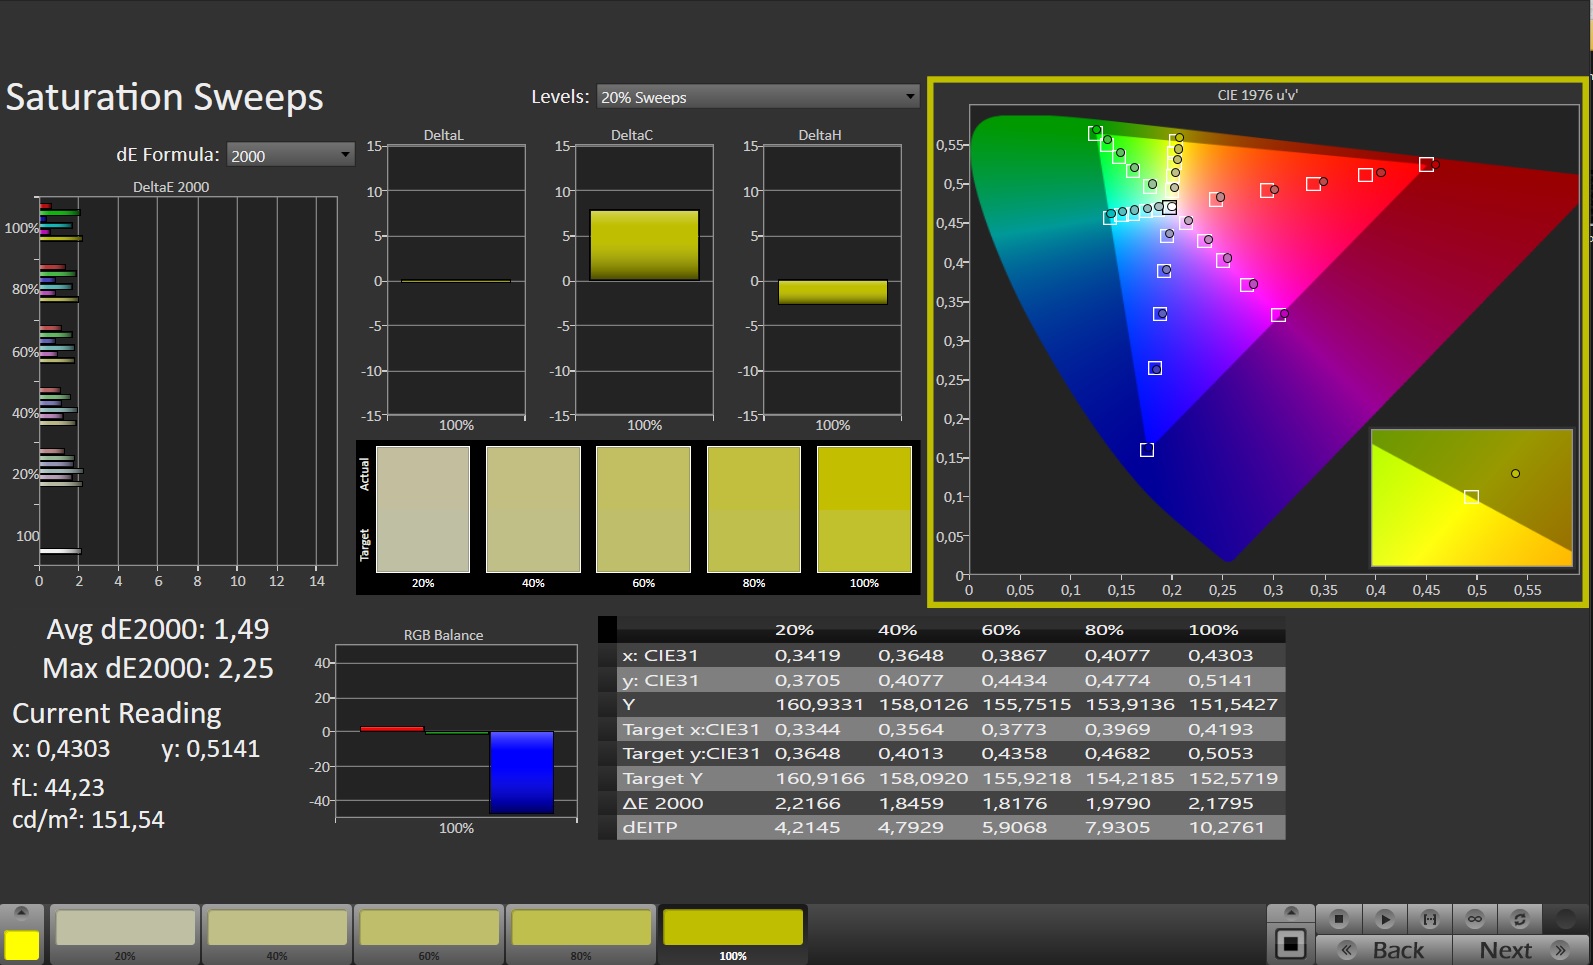Open the dE Formula dropdown

(x=290, y=155)
